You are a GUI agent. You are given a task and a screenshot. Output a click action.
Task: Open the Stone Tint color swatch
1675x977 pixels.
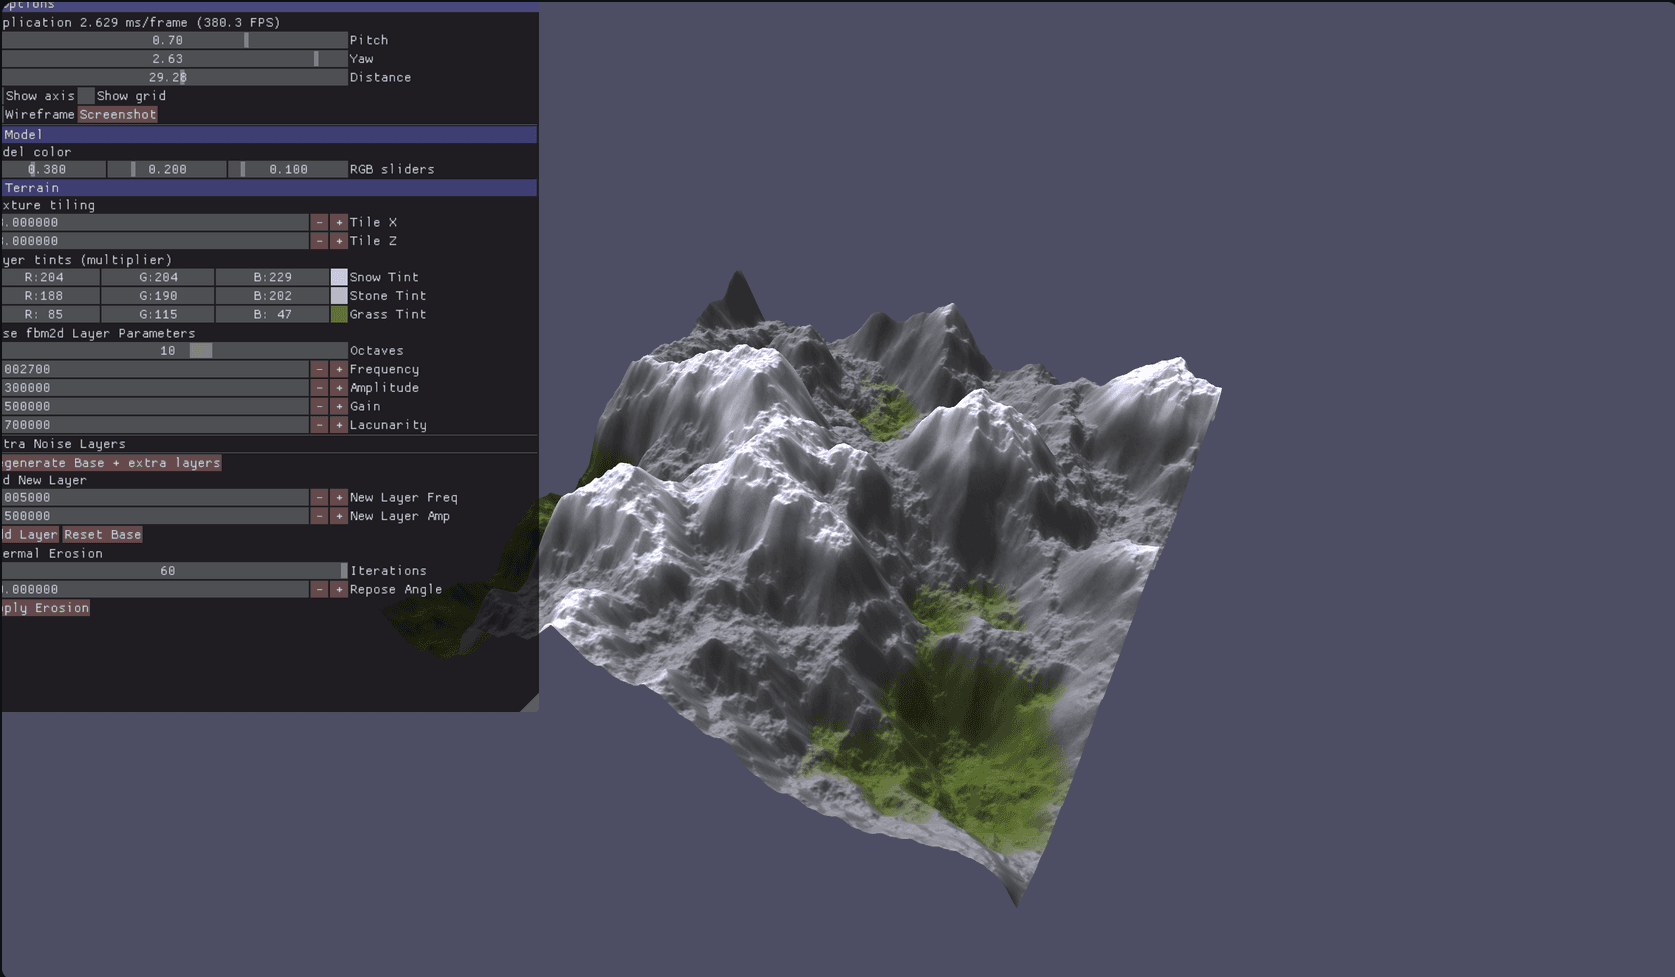pos(339,296)
